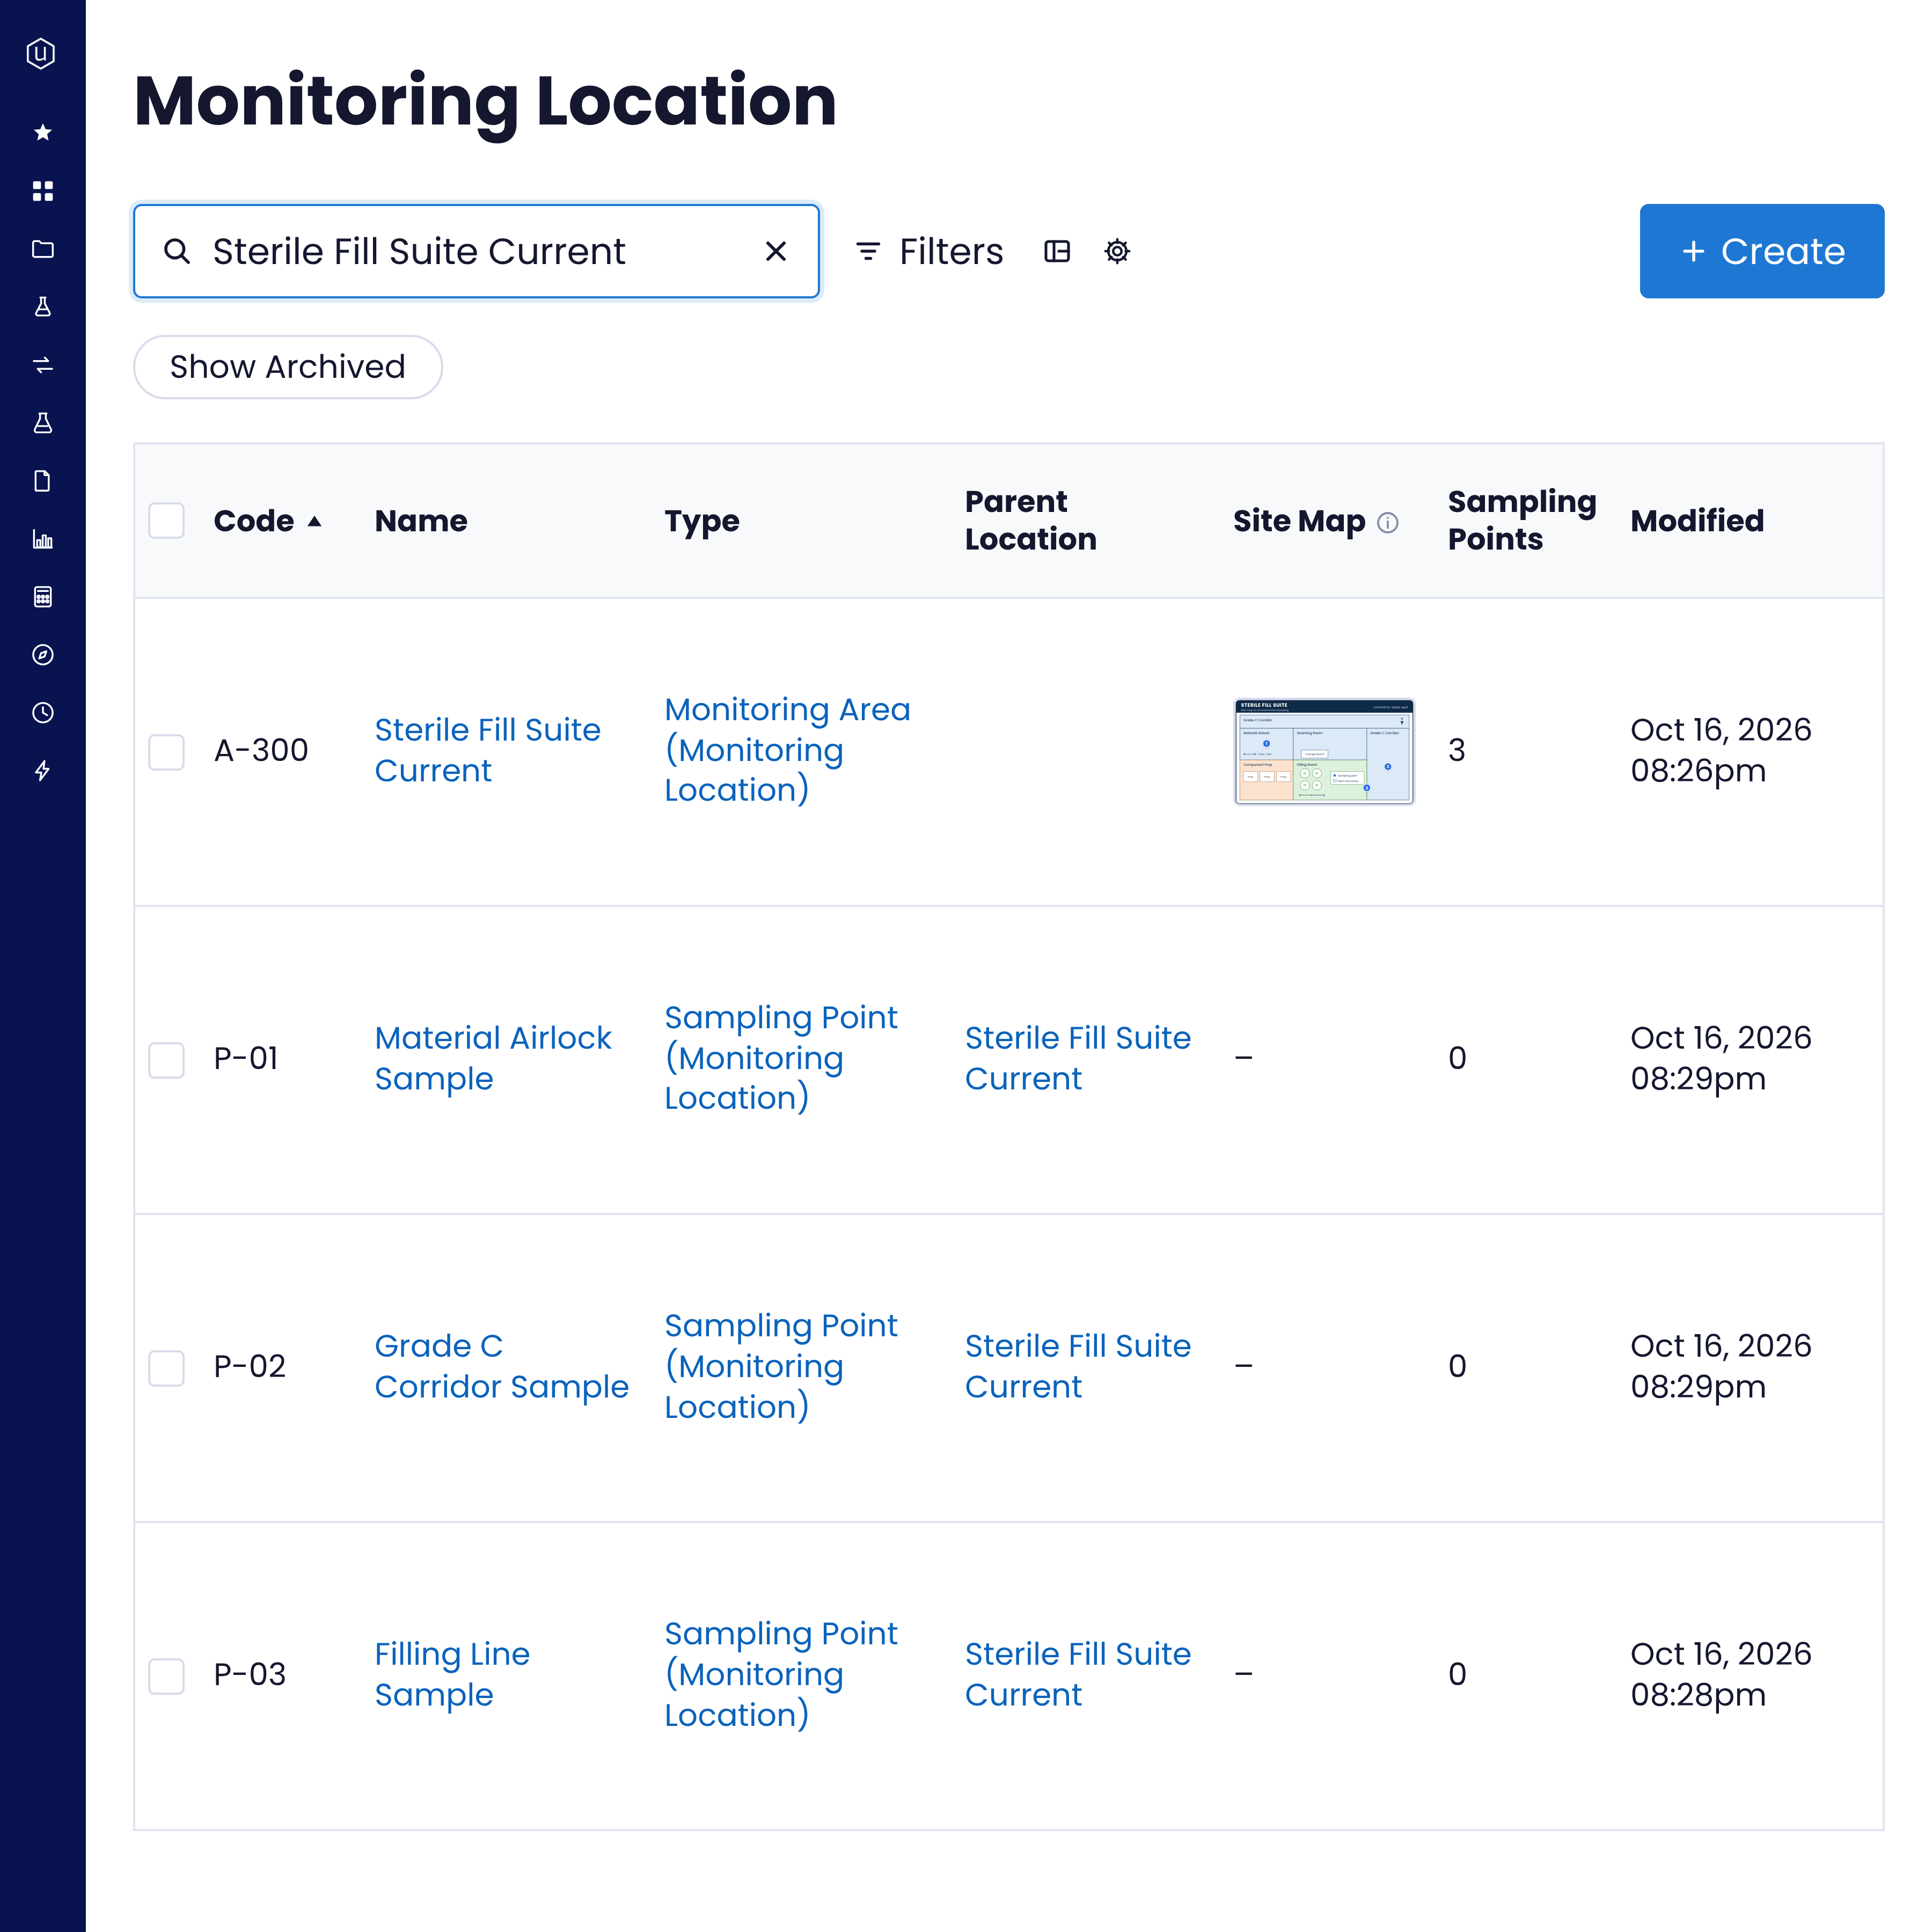Open Material Airlock Sample link
The height and width of the screenshot is (1932, 1932).
point(492,1058)
